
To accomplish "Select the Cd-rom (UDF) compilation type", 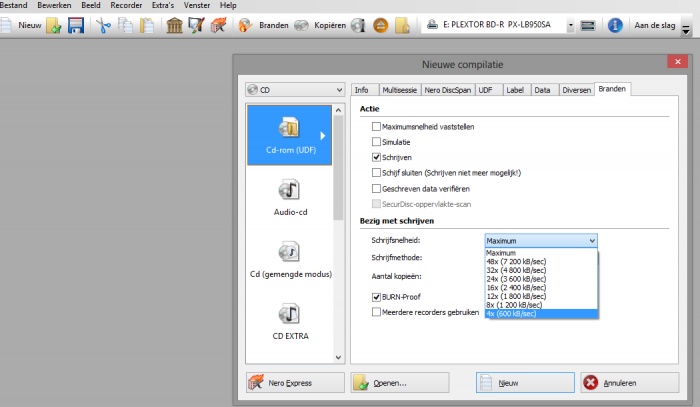I will (289, 135).
